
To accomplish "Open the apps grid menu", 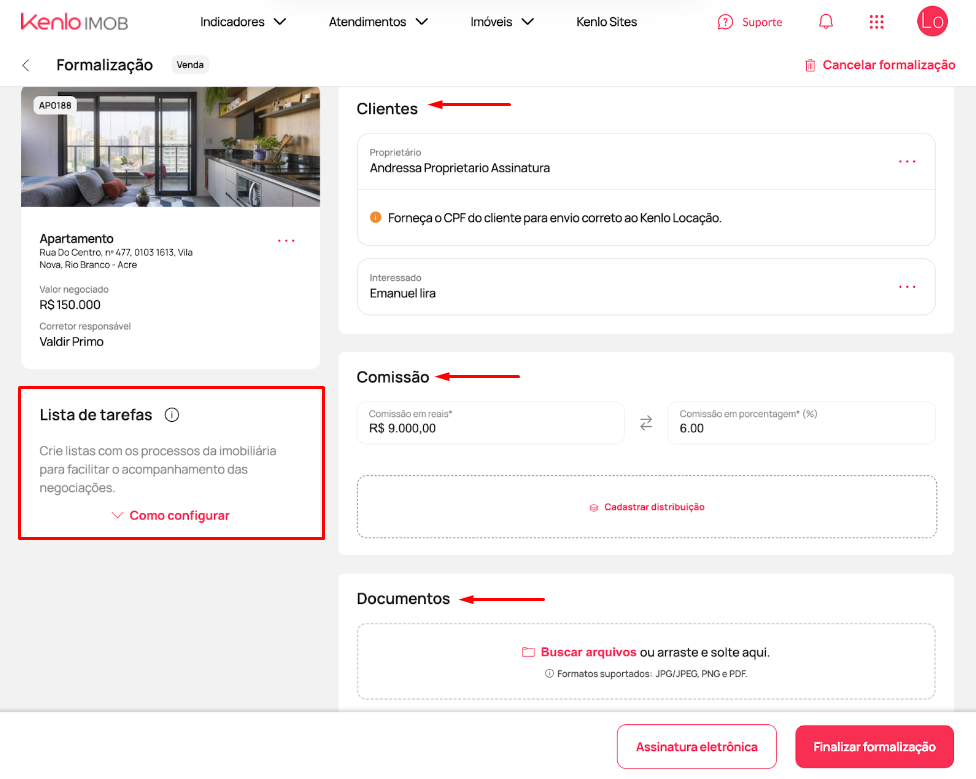I will (x=876, y=22).
